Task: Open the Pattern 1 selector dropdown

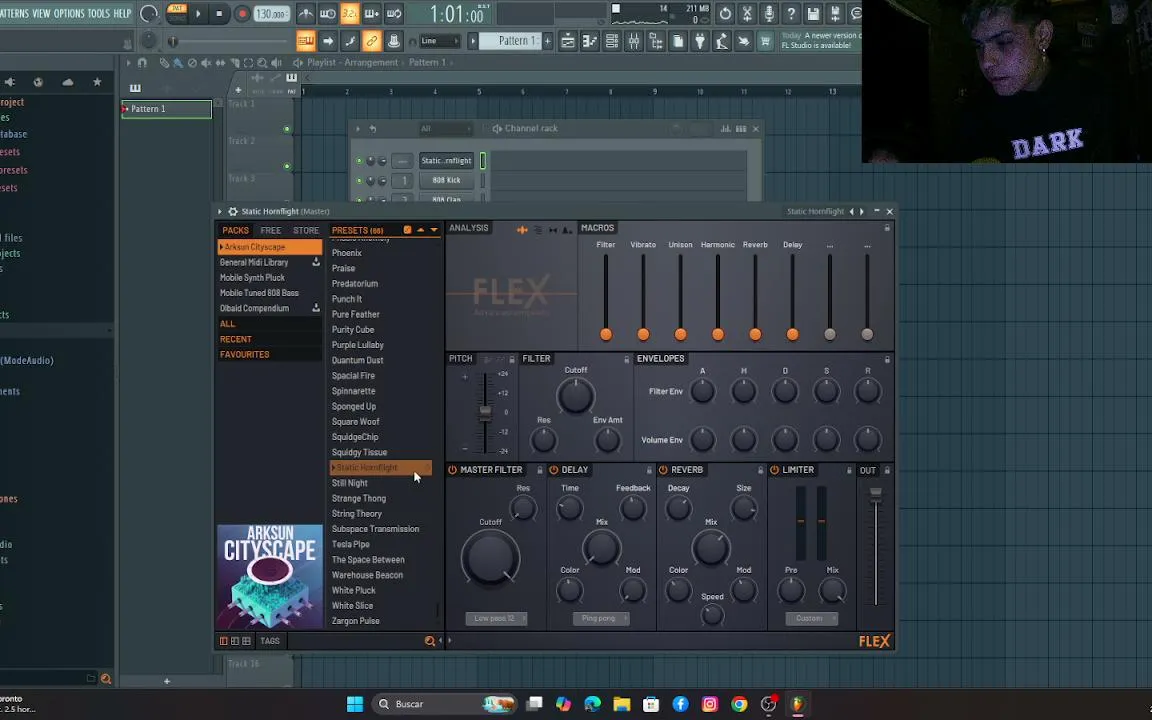Action: click(x=510, y=41)
